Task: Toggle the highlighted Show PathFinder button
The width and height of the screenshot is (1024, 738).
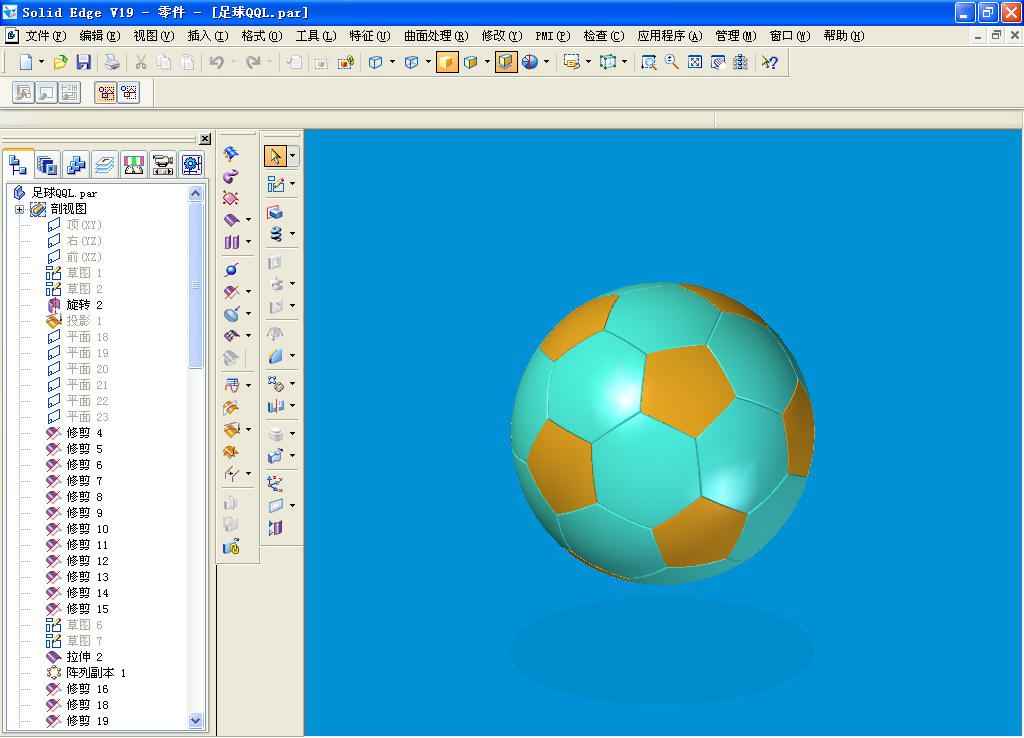Action: pyautogui.click(x=106, y=93)
